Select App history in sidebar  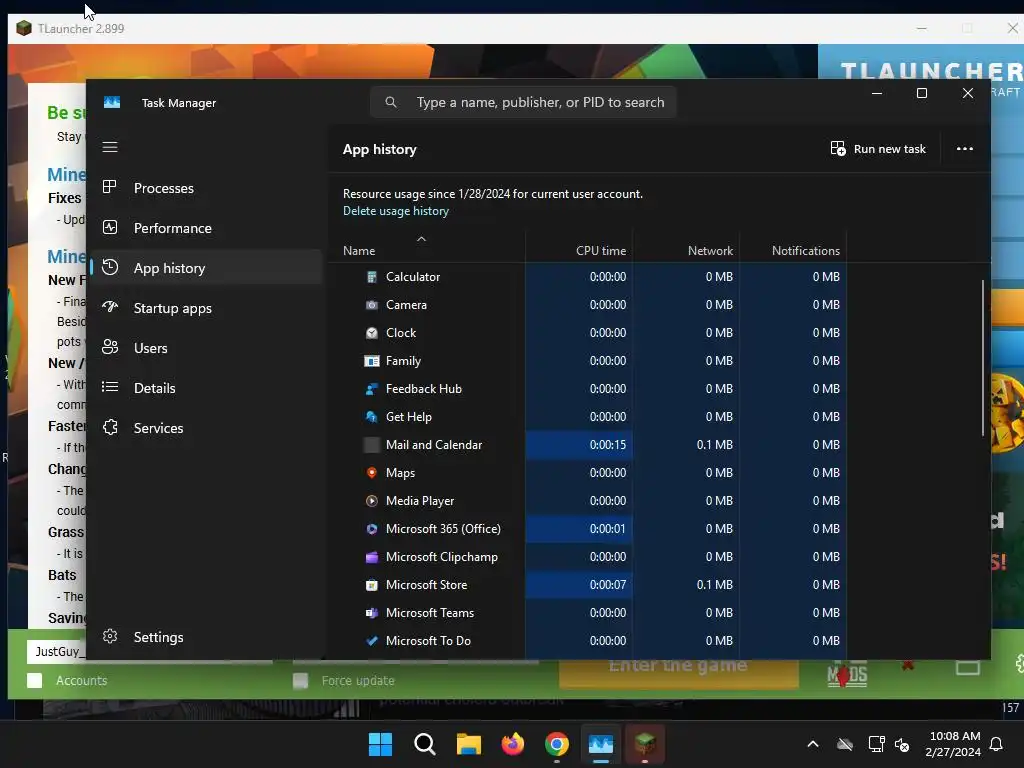[x=206, y=268]
